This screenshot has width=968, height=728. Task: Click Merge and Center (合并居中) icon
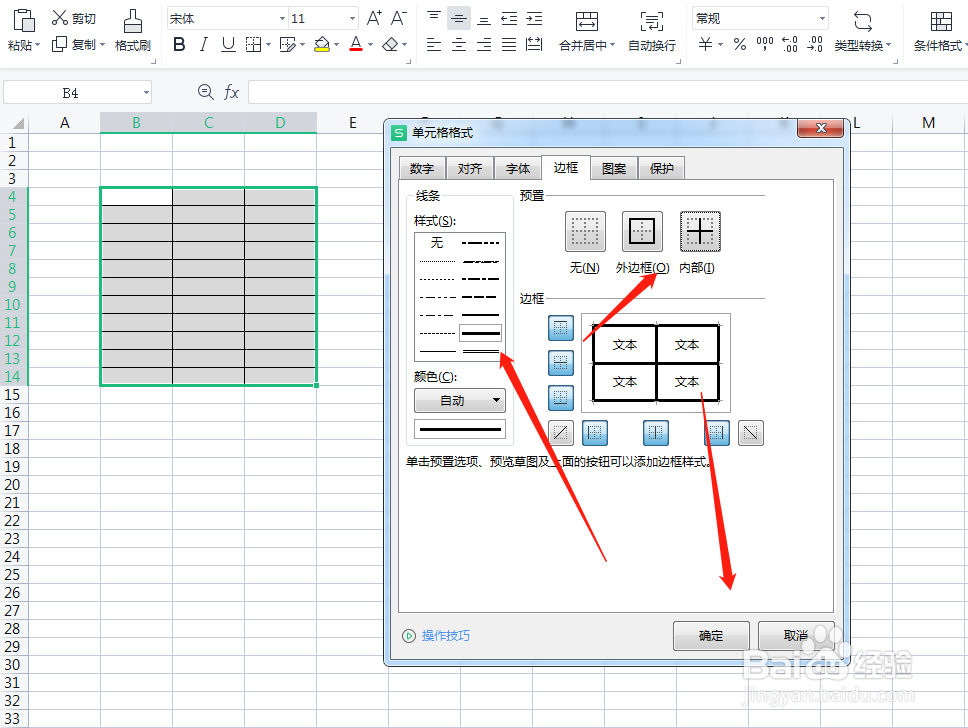pos(586,22)
